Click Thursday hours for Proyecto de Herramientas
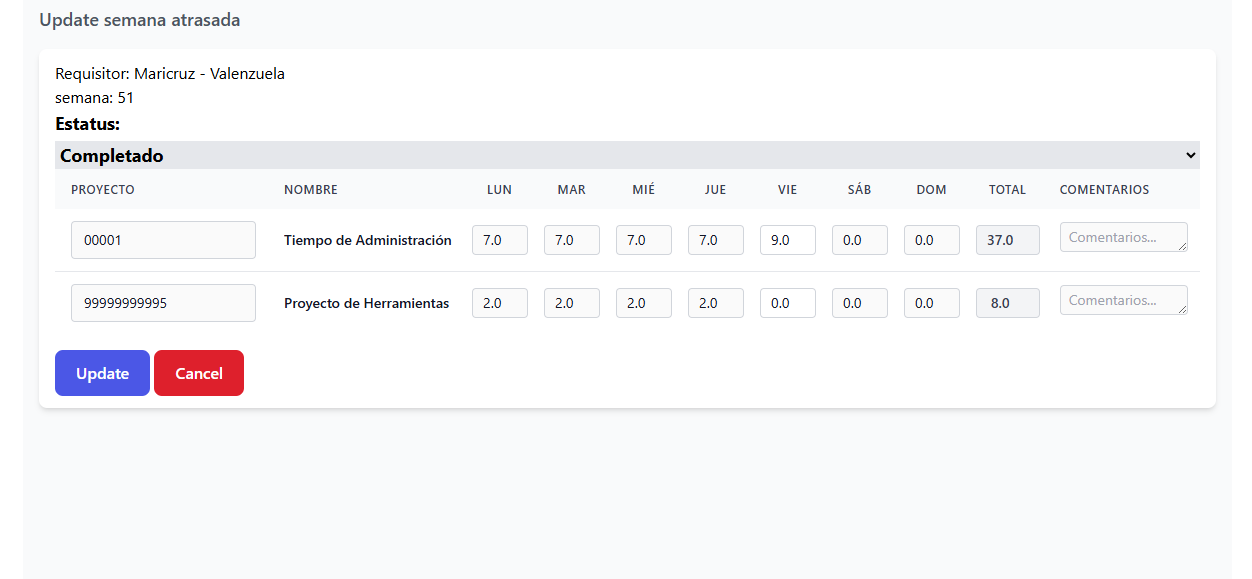The height and width of the screenshot is (579, 1252). (x=716, y=303)
